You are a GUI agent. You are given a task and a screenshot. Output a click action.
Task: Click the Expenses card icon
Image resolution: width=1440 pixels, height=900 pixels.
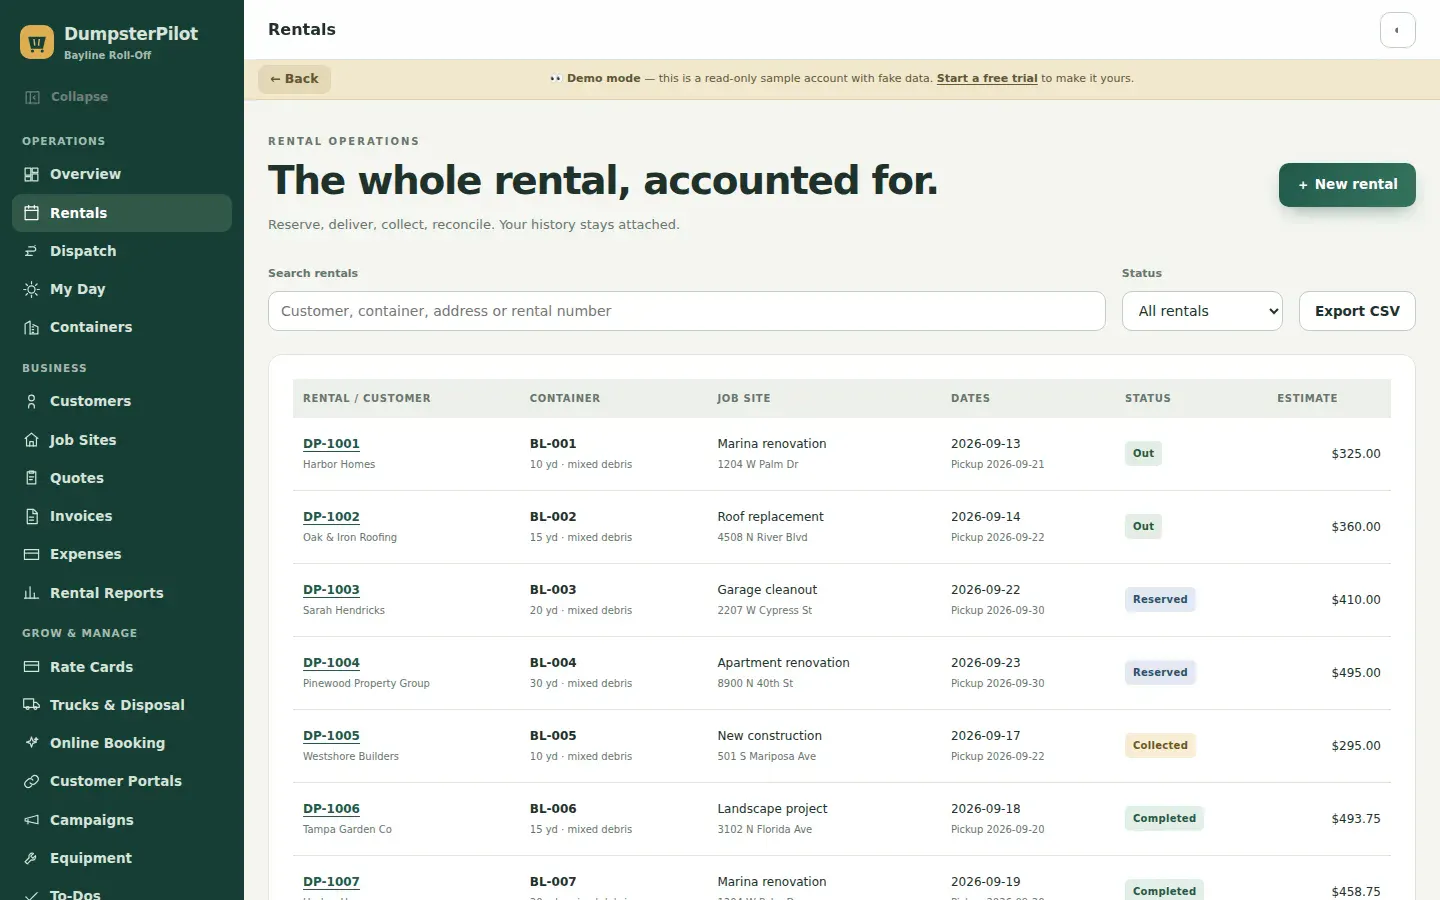click(x=32, y=554)
